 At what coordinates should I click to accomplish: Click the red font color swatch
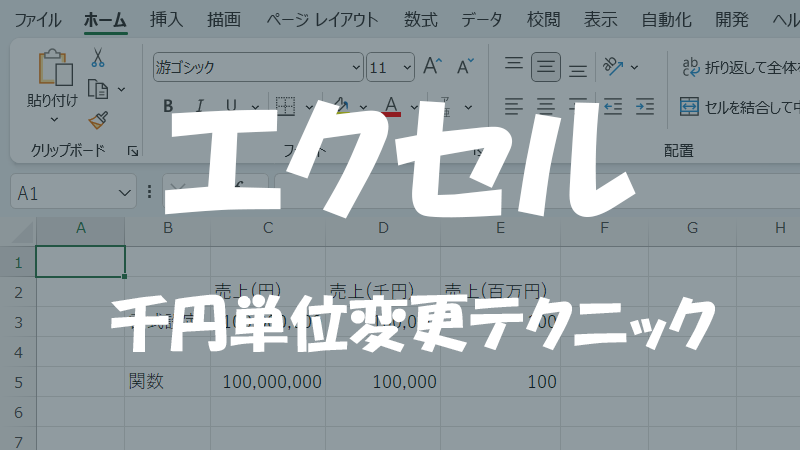390,106
